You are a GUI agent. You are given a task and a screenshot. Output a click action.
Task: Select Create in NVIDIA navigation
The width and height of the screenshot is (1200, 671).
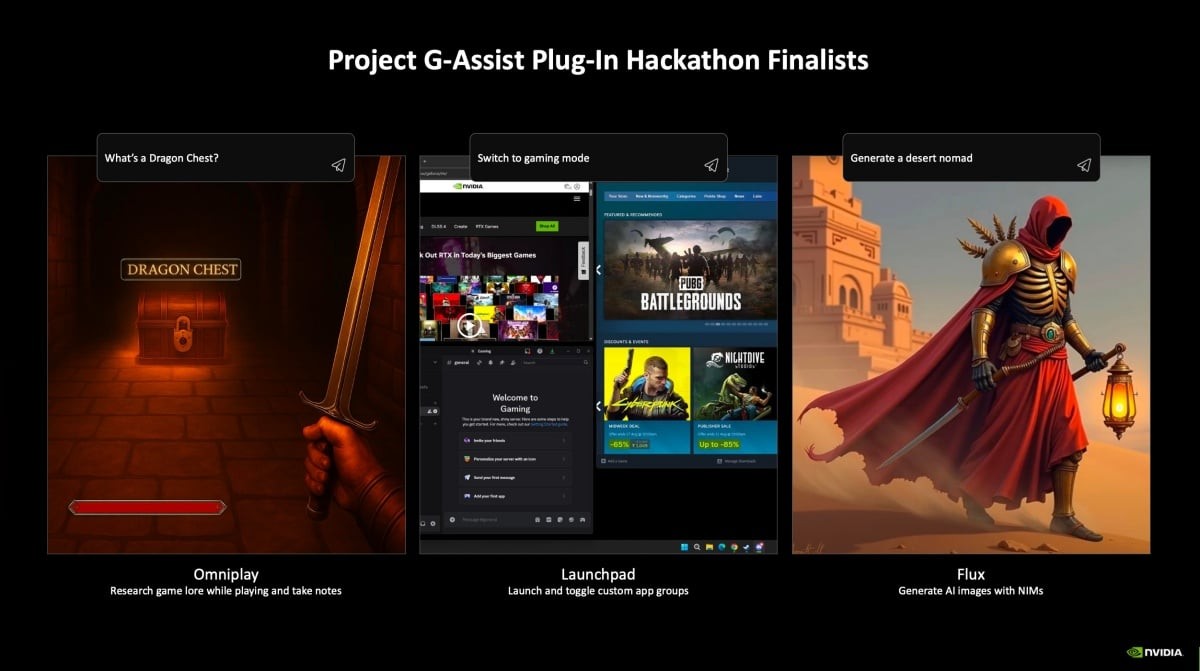point(461,226)
